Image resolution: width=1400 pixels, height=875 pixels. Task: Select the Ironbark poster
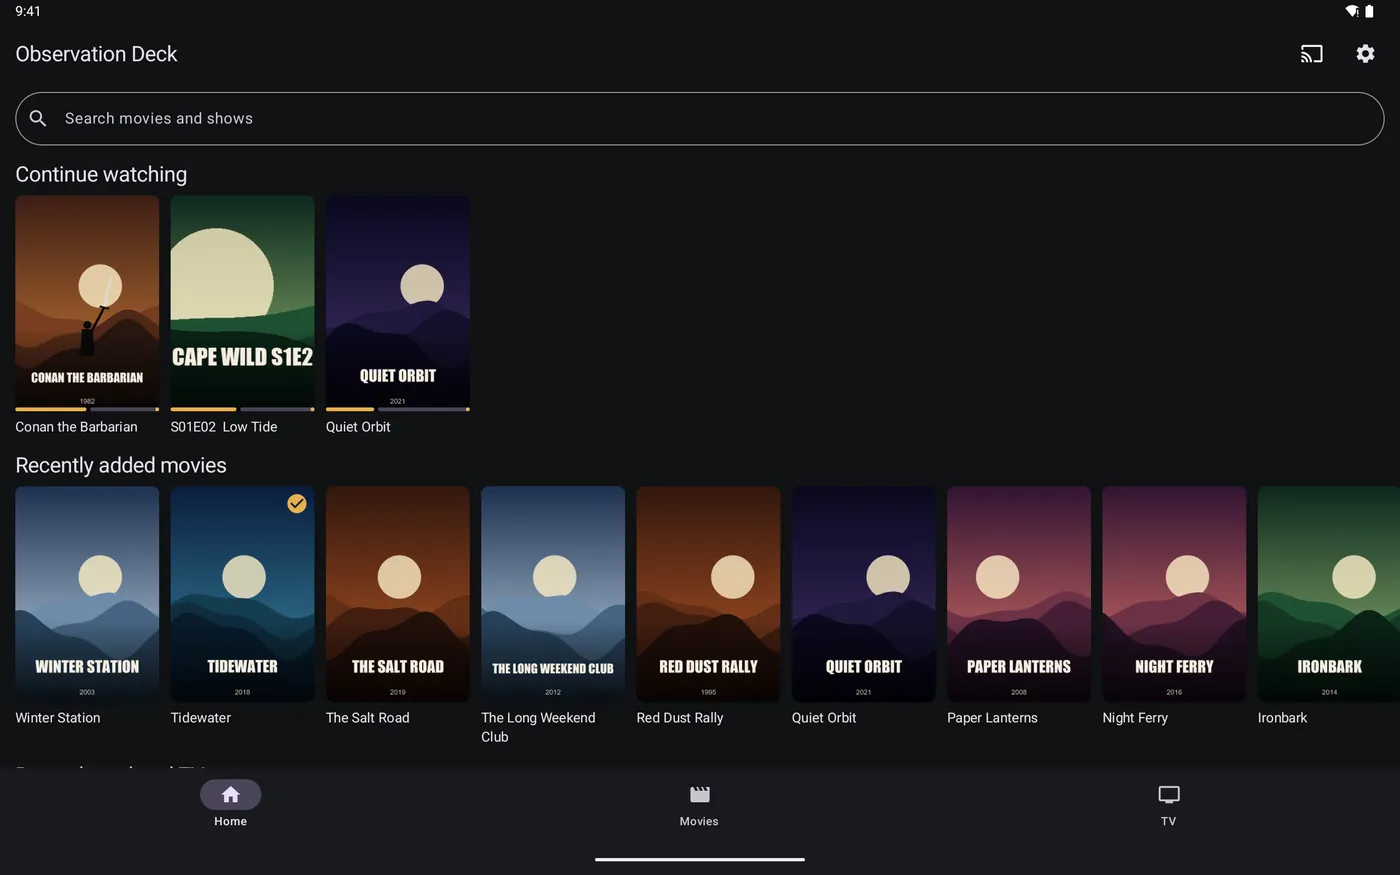coord(1329,593)
